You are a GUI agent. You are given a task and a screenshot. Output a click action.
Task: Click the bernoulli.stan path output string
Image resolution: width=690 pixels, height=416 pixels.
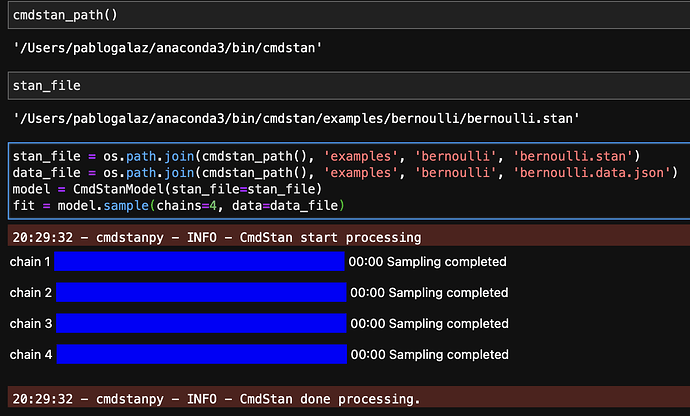click(x=296, y=118)
